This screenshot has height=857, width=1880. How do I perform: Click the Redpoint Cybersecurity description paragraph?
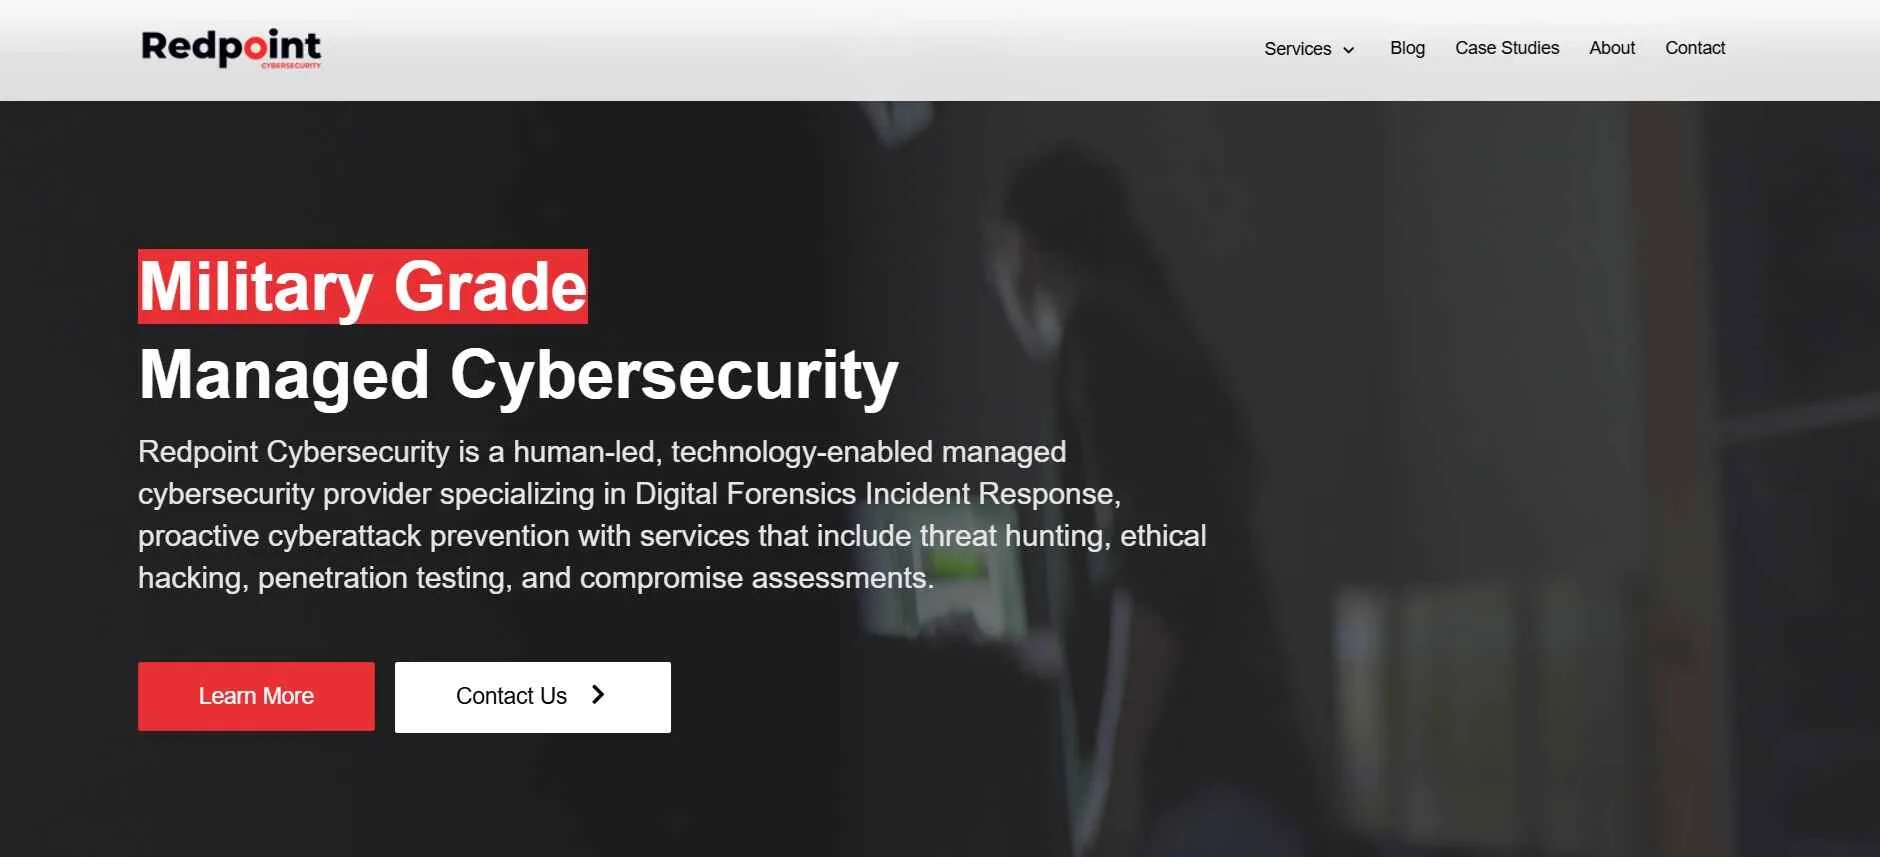672,515
